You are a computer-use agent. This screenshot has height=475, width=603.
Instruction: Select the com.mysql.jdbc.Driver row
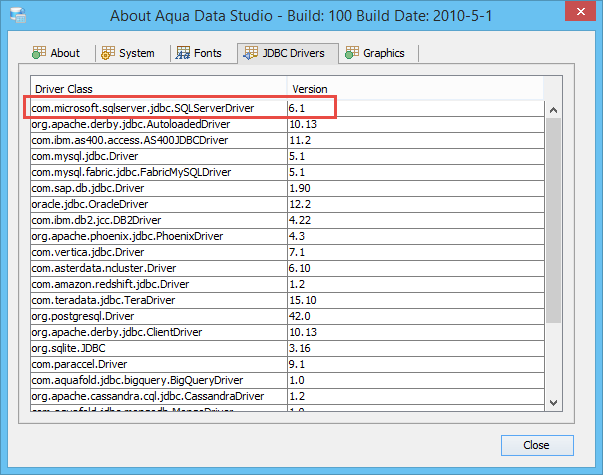click(287, 156)
